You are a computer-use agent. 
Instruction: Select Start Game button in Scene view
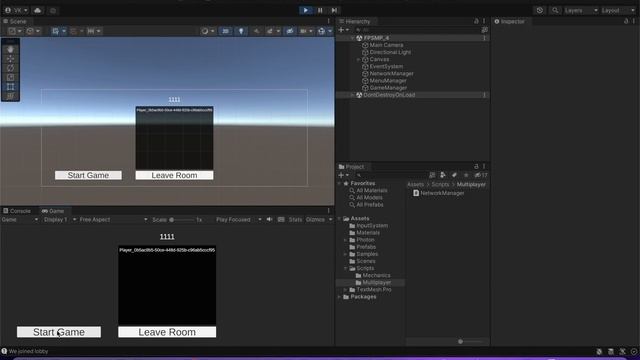[88, 175]
